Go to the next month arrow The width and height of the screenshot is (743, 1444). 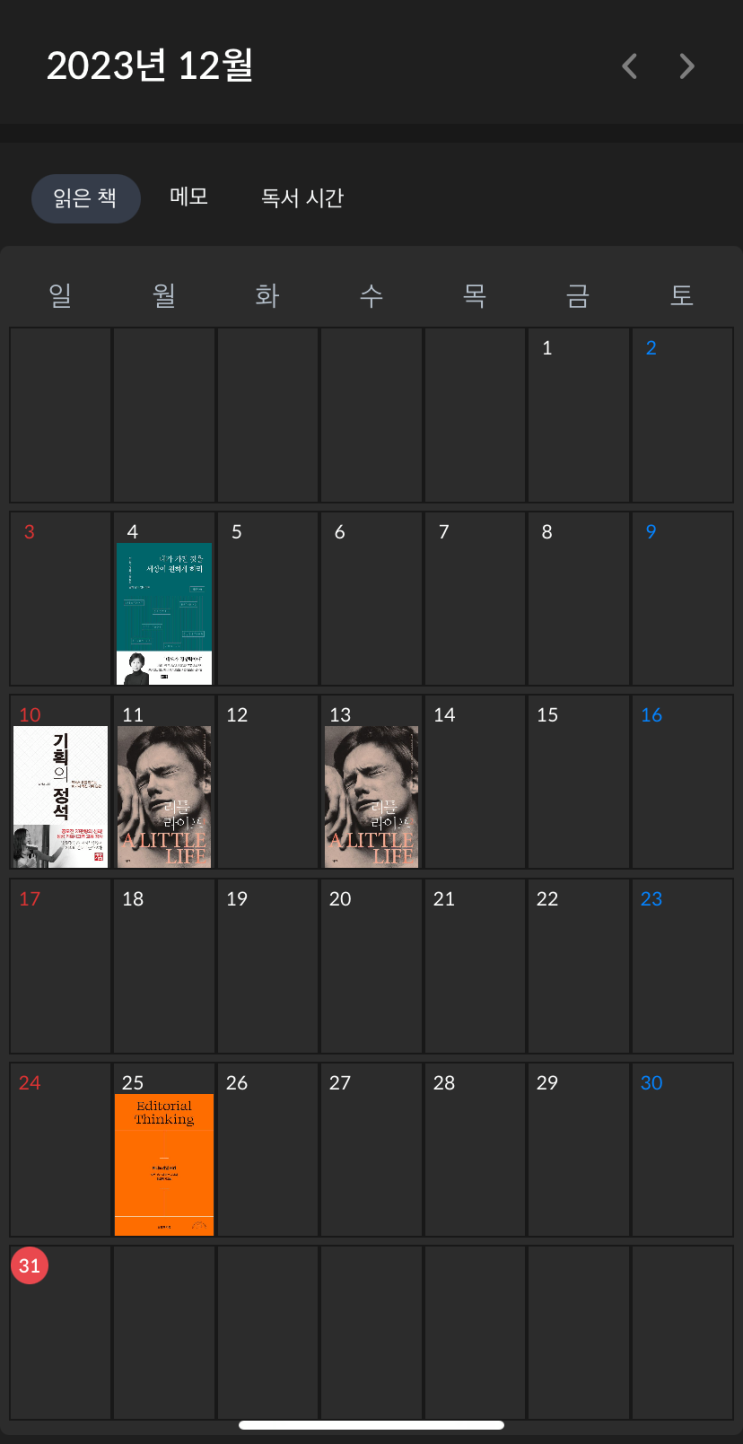[687, 66]
